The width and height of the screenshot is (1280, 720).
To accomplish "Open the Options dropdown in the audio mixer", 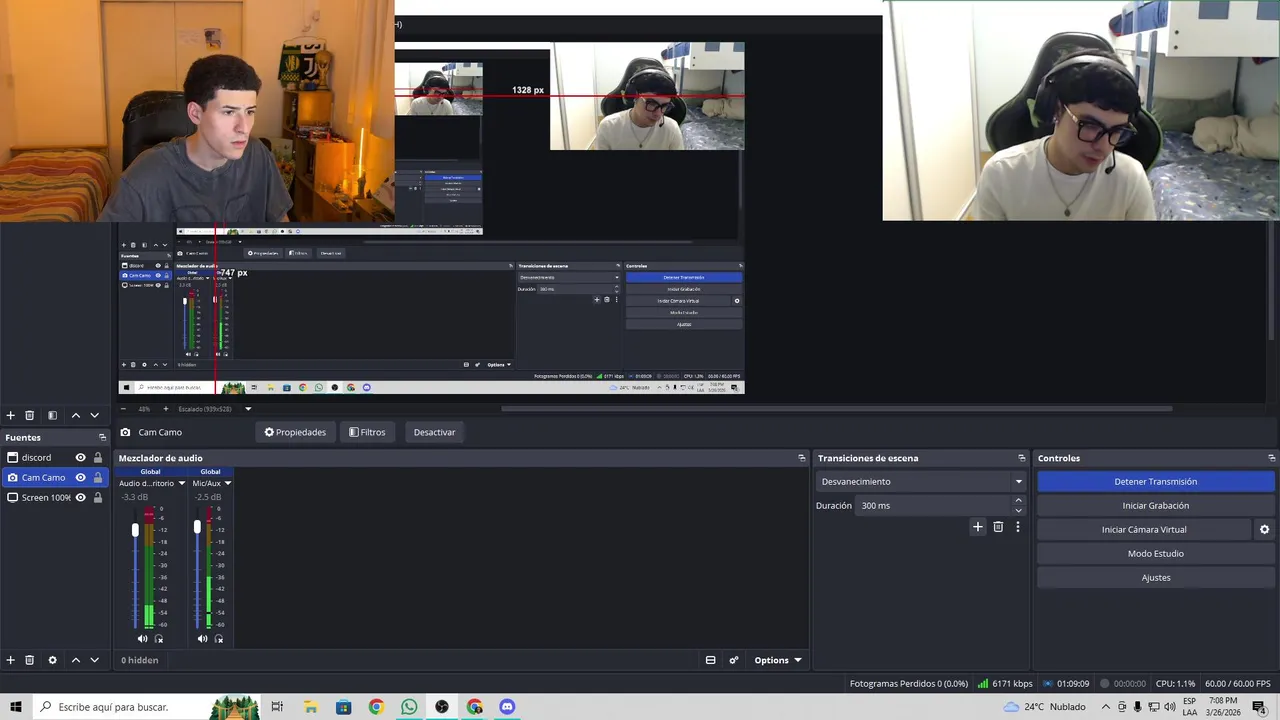I will pos(778,660).
